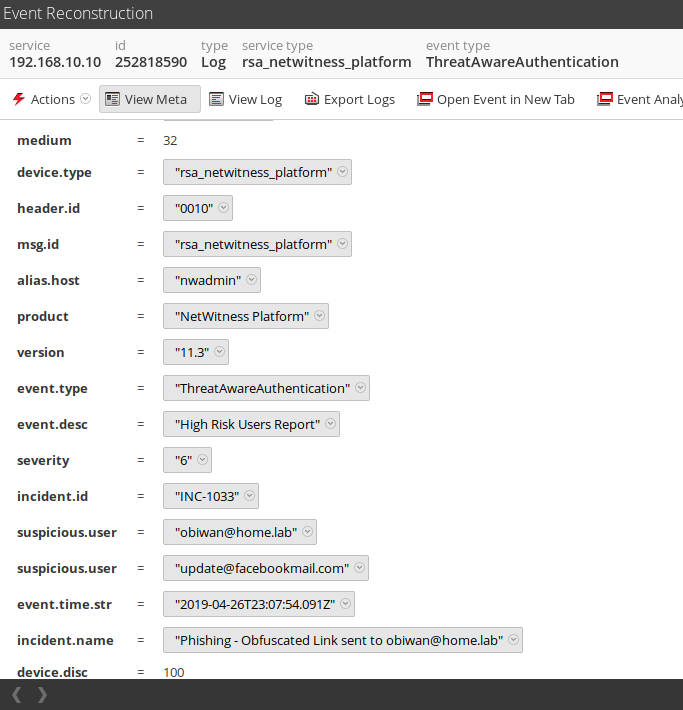
Task: Expand header.id "0010" dropdown arrow
Action: point(224,208)
